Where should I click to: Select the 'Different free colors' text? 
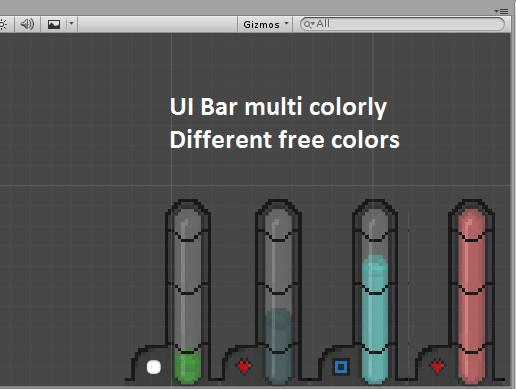pos(285,140)
